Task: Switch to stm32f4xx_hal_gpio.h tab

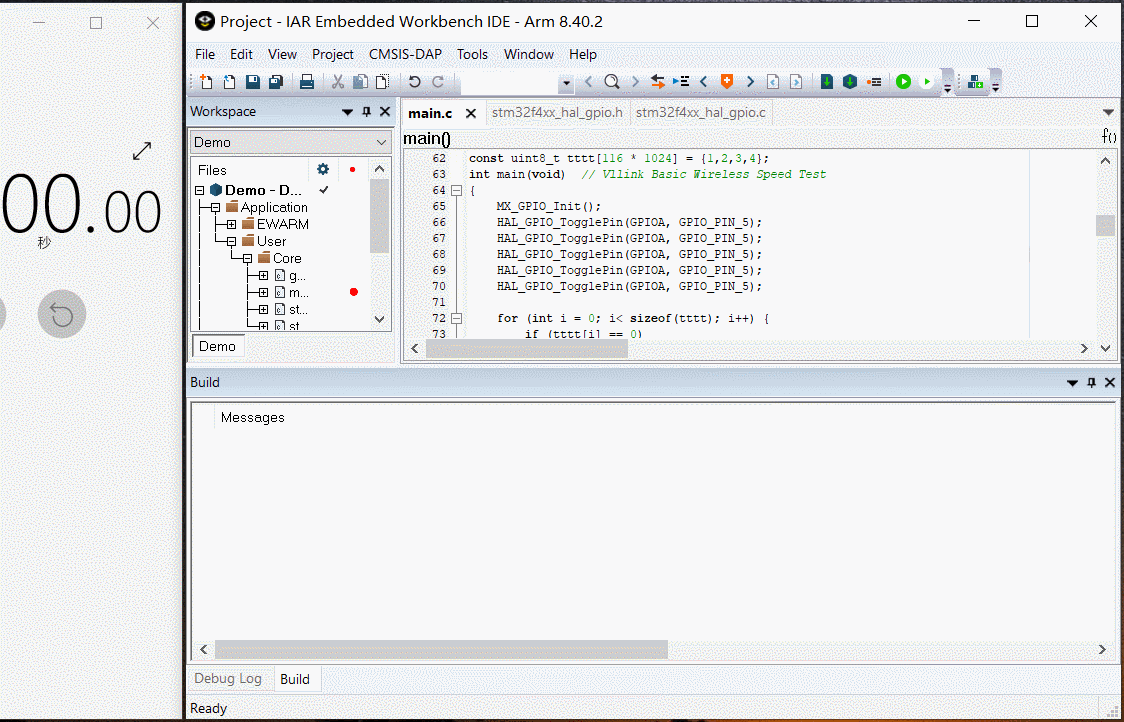Action: (x=557, y=113)
